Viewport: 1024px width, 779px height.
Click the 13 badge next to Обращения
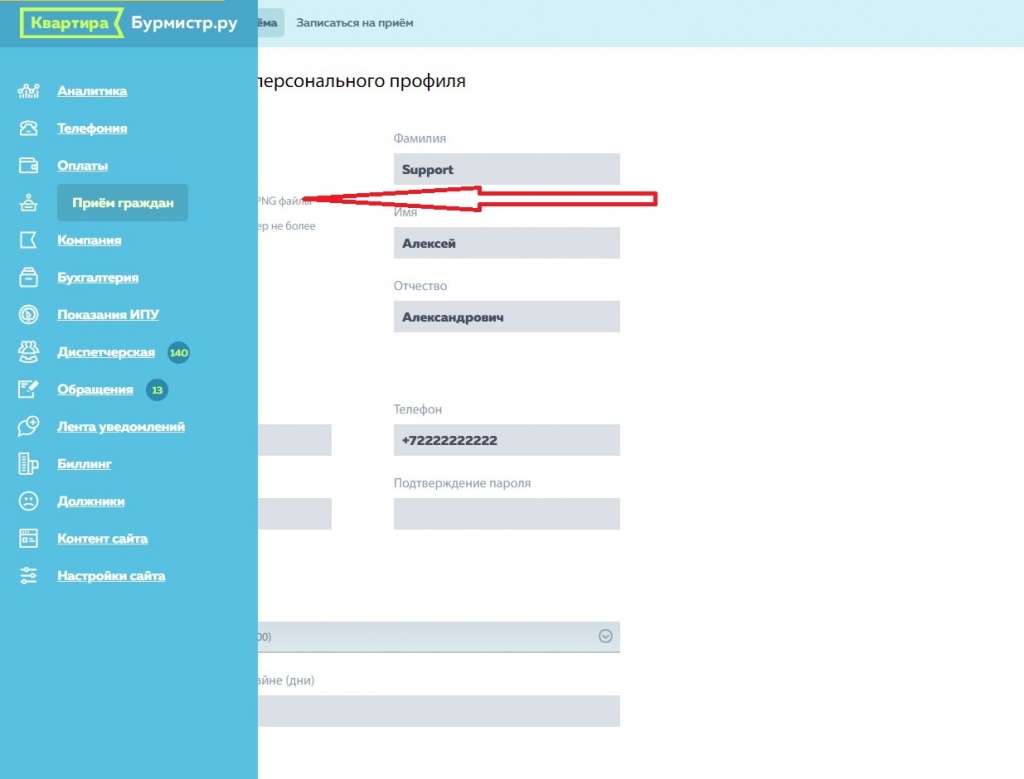point(157,390)
